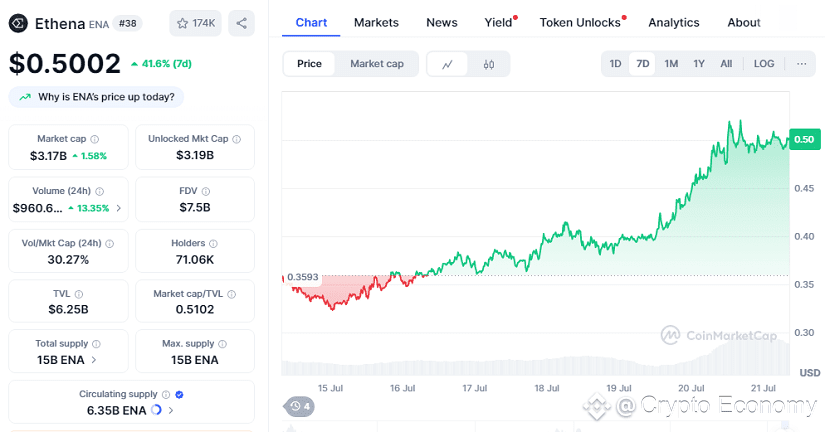The image size is (825, 432).
Task: Click the Holders info icon
Action: click(x=213, y=244)
